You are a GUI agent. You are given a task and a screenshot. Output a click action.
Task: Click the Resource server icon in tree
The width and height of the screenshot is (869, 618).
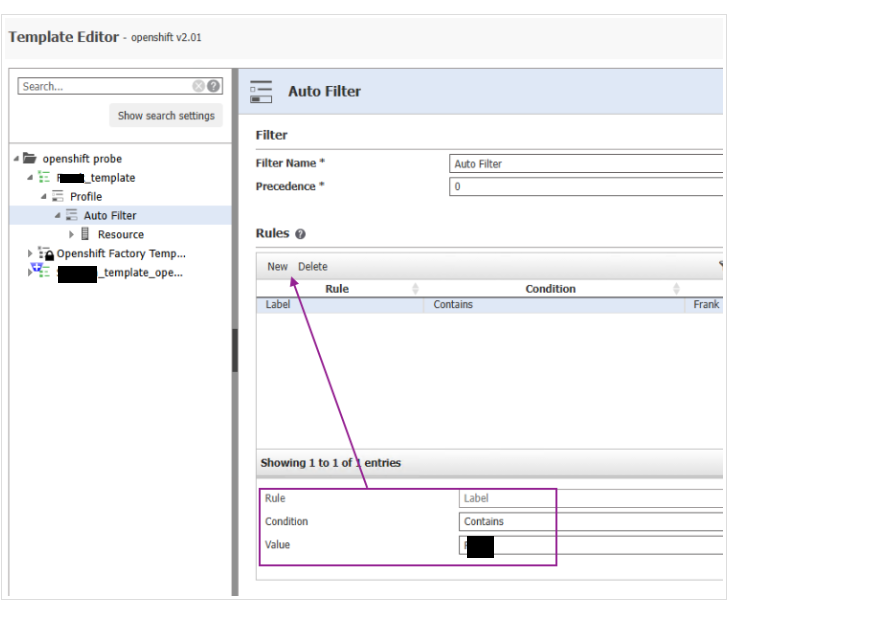pyautogui.click(x=86, y=235)
